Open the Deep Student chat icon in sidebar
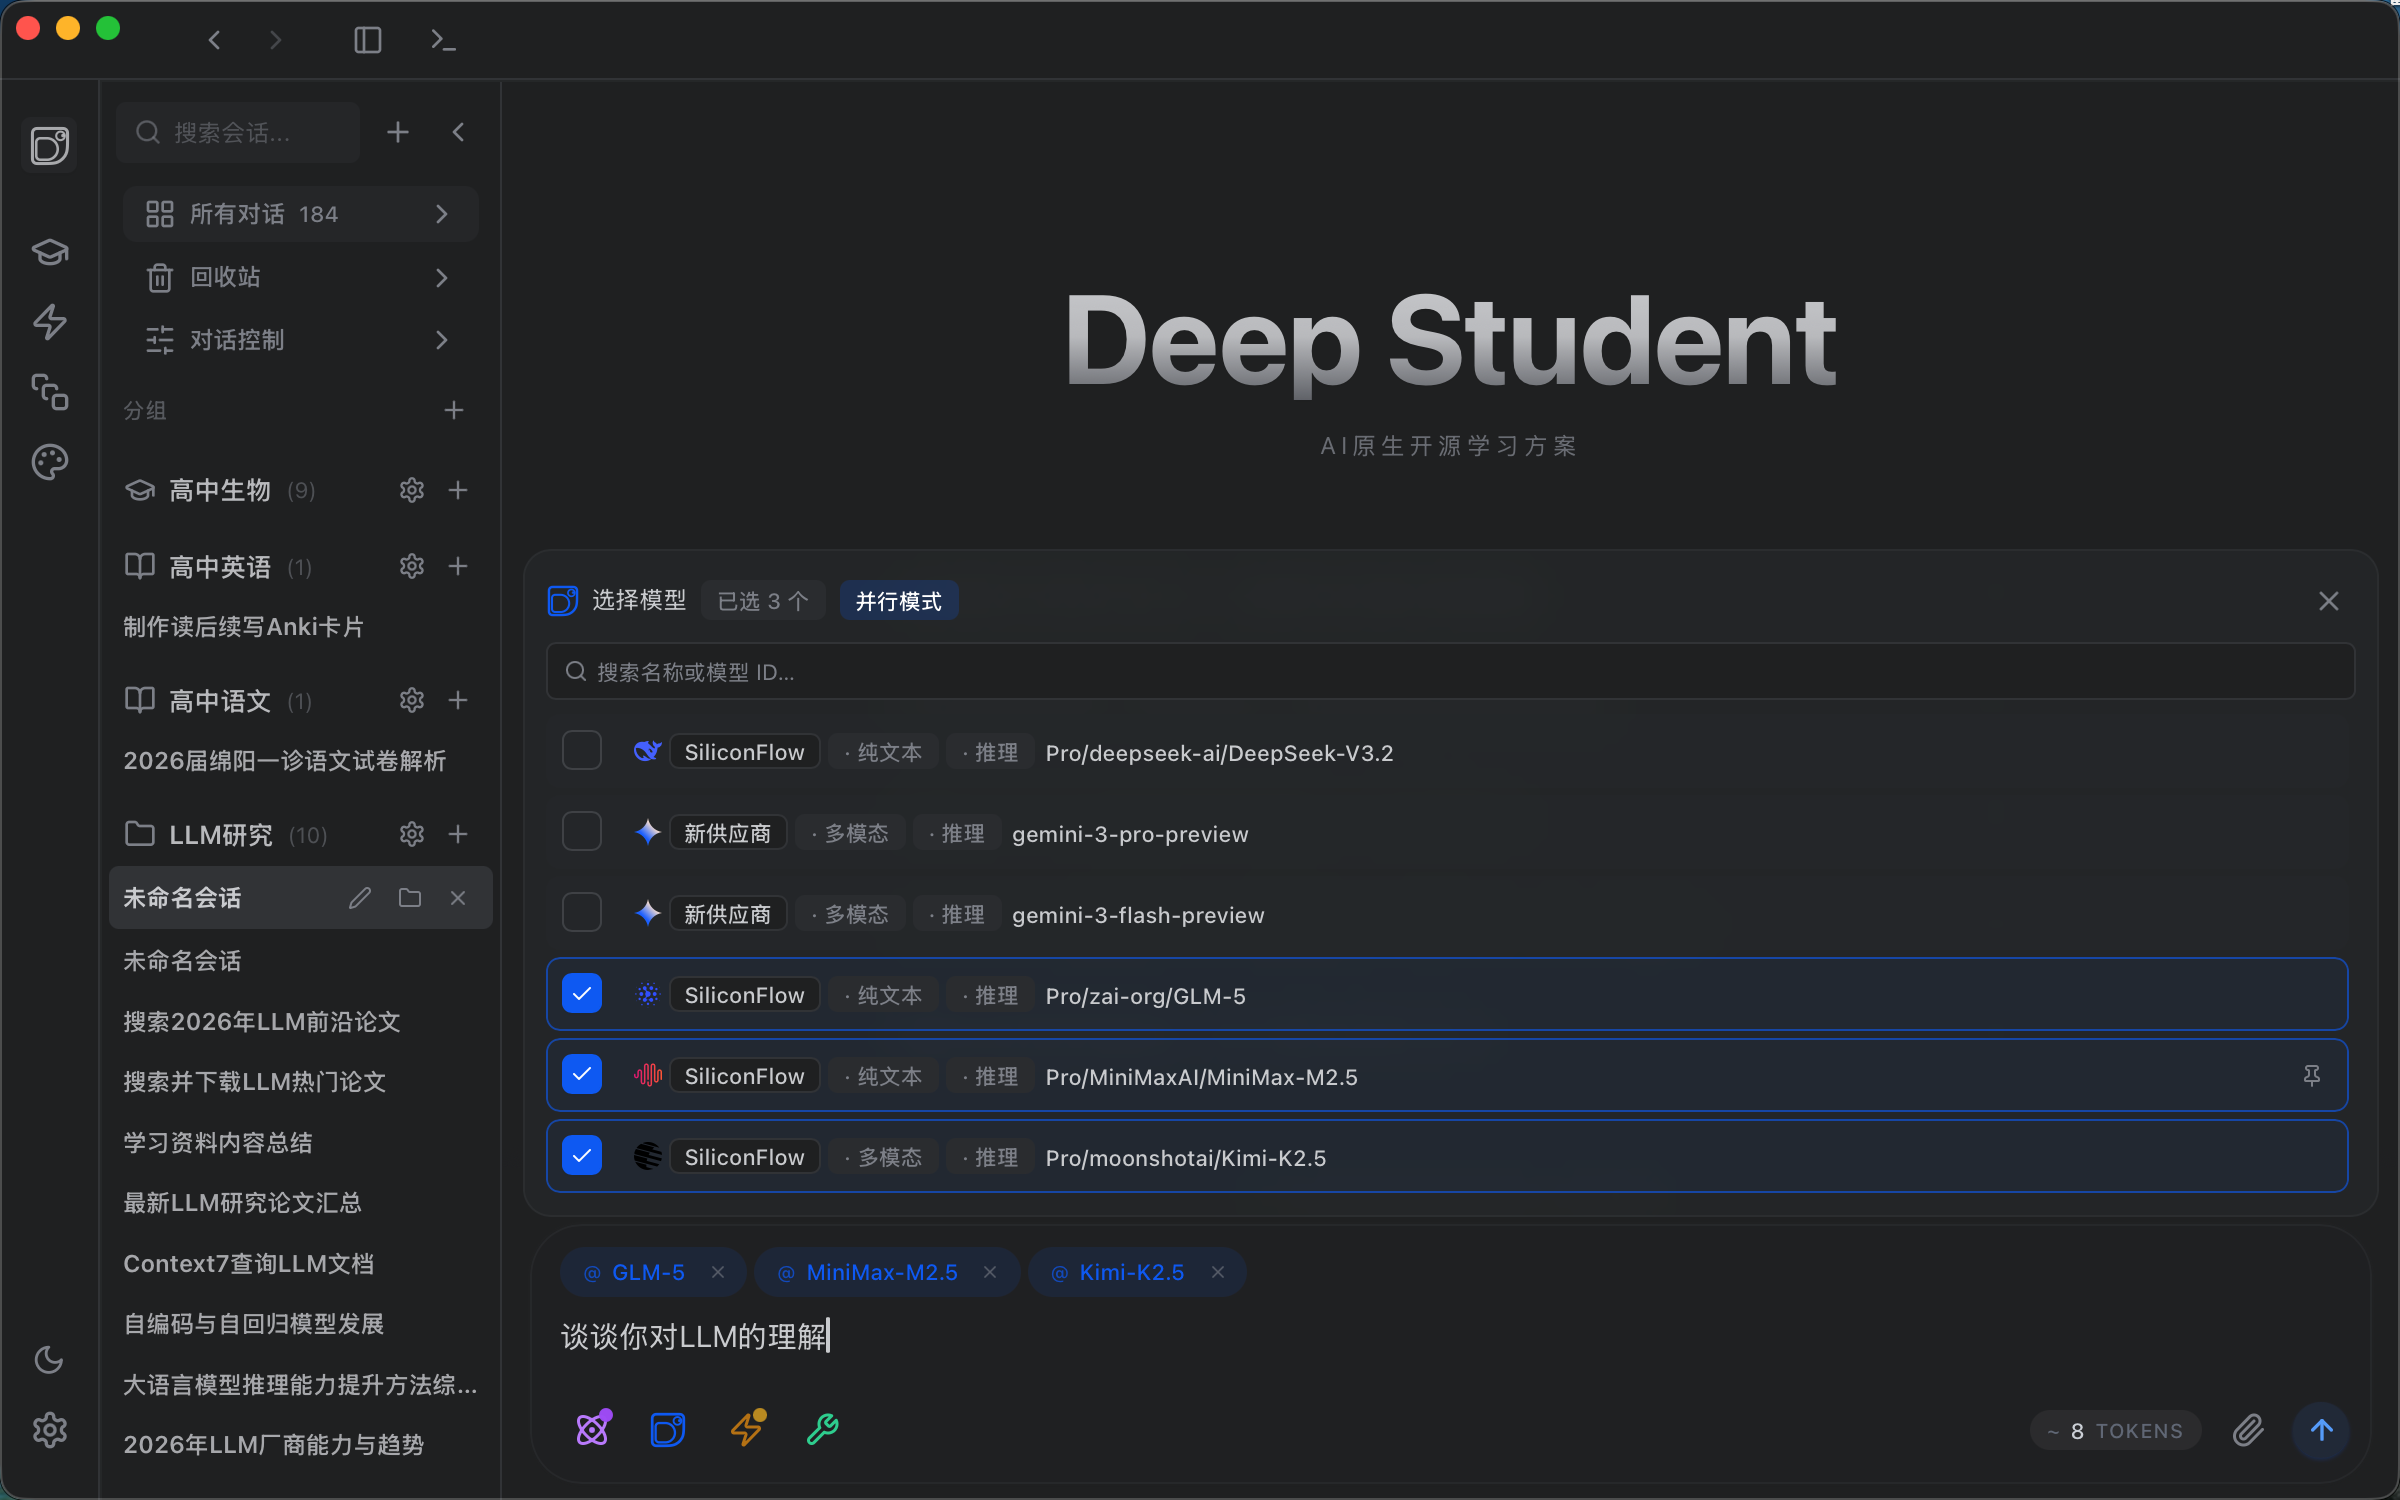2400x1500 pixels. click(50, 146)
